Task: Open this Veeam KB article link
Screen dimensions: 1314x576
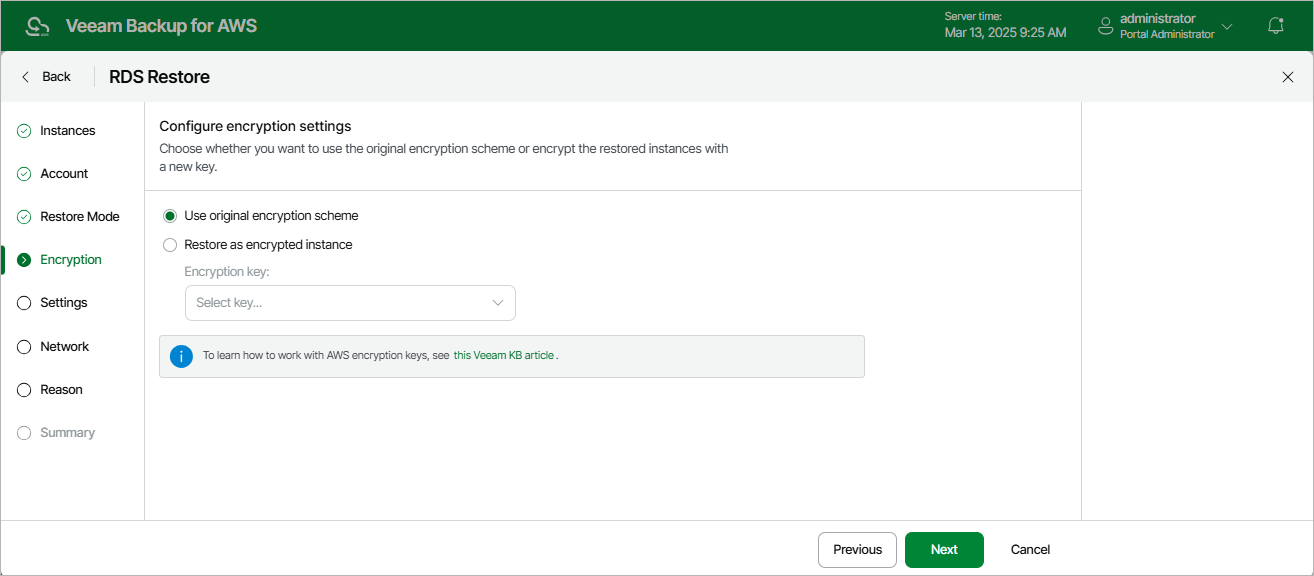Action: pyautogui.click(x=504, y=355)
